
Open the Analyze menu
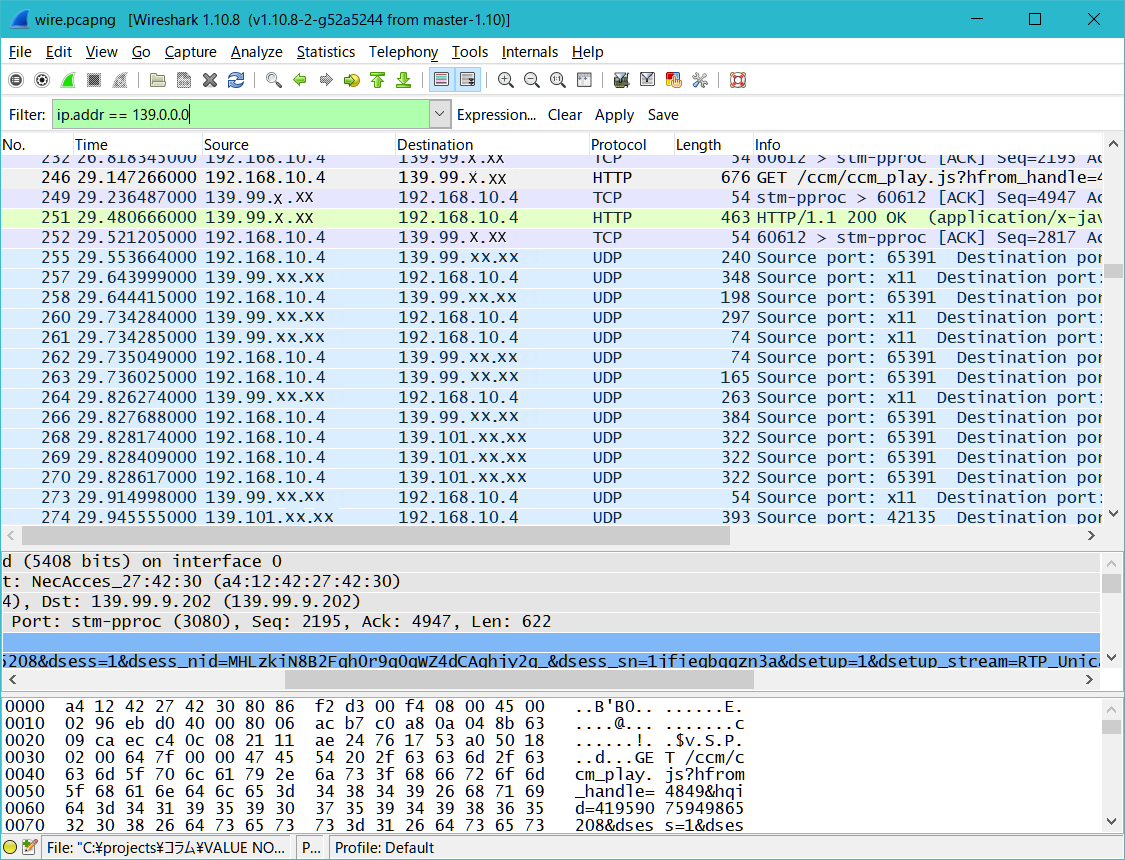[x=256, y=52]
